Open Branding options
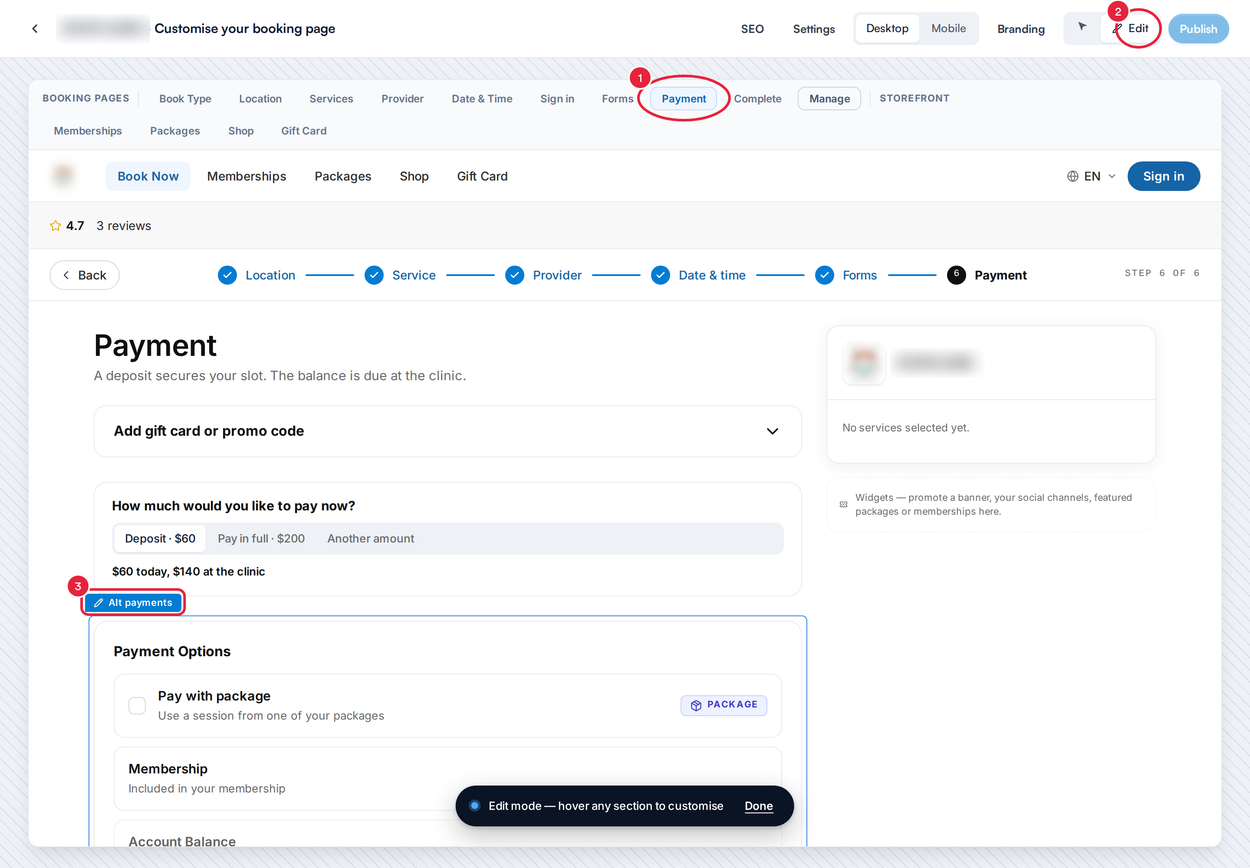This screenshot has width=1250, height=868. [1021, 29]
